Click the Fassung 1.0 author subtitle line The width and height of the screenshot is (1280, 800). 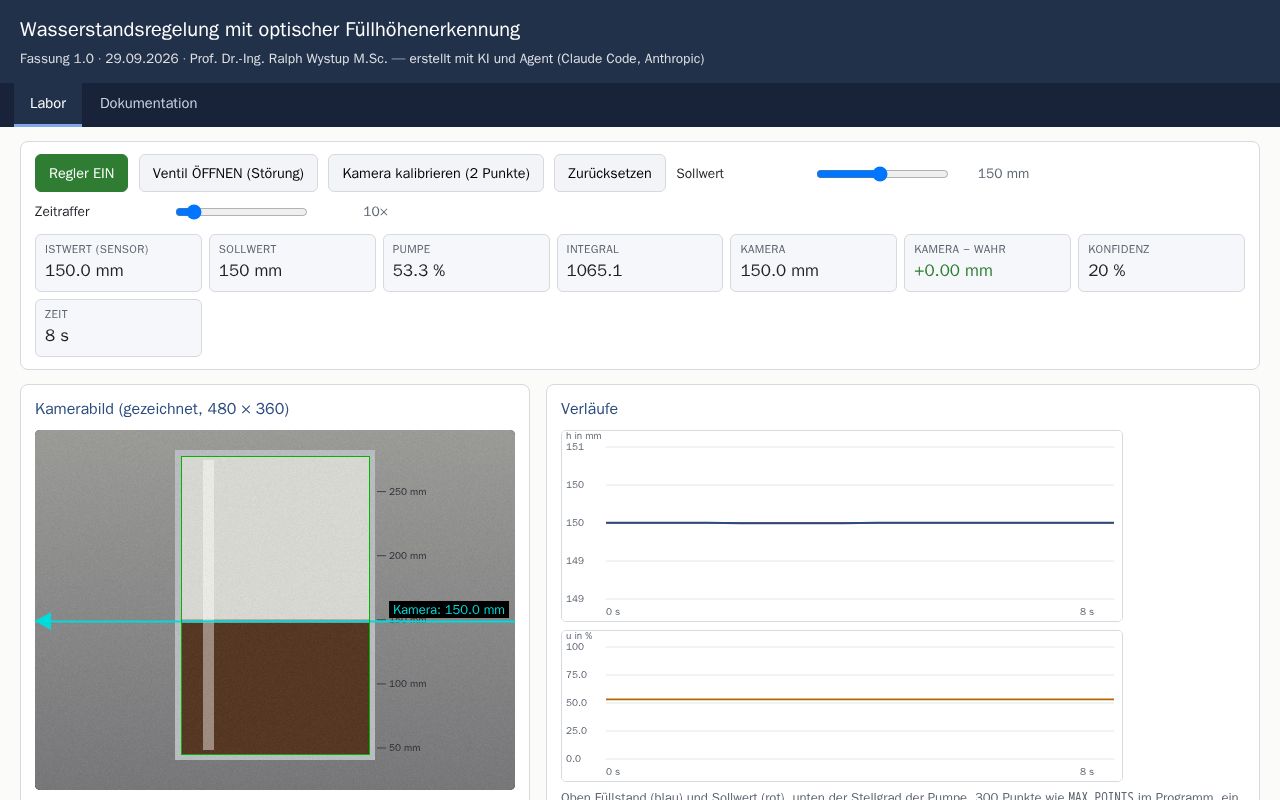point(362,59)
